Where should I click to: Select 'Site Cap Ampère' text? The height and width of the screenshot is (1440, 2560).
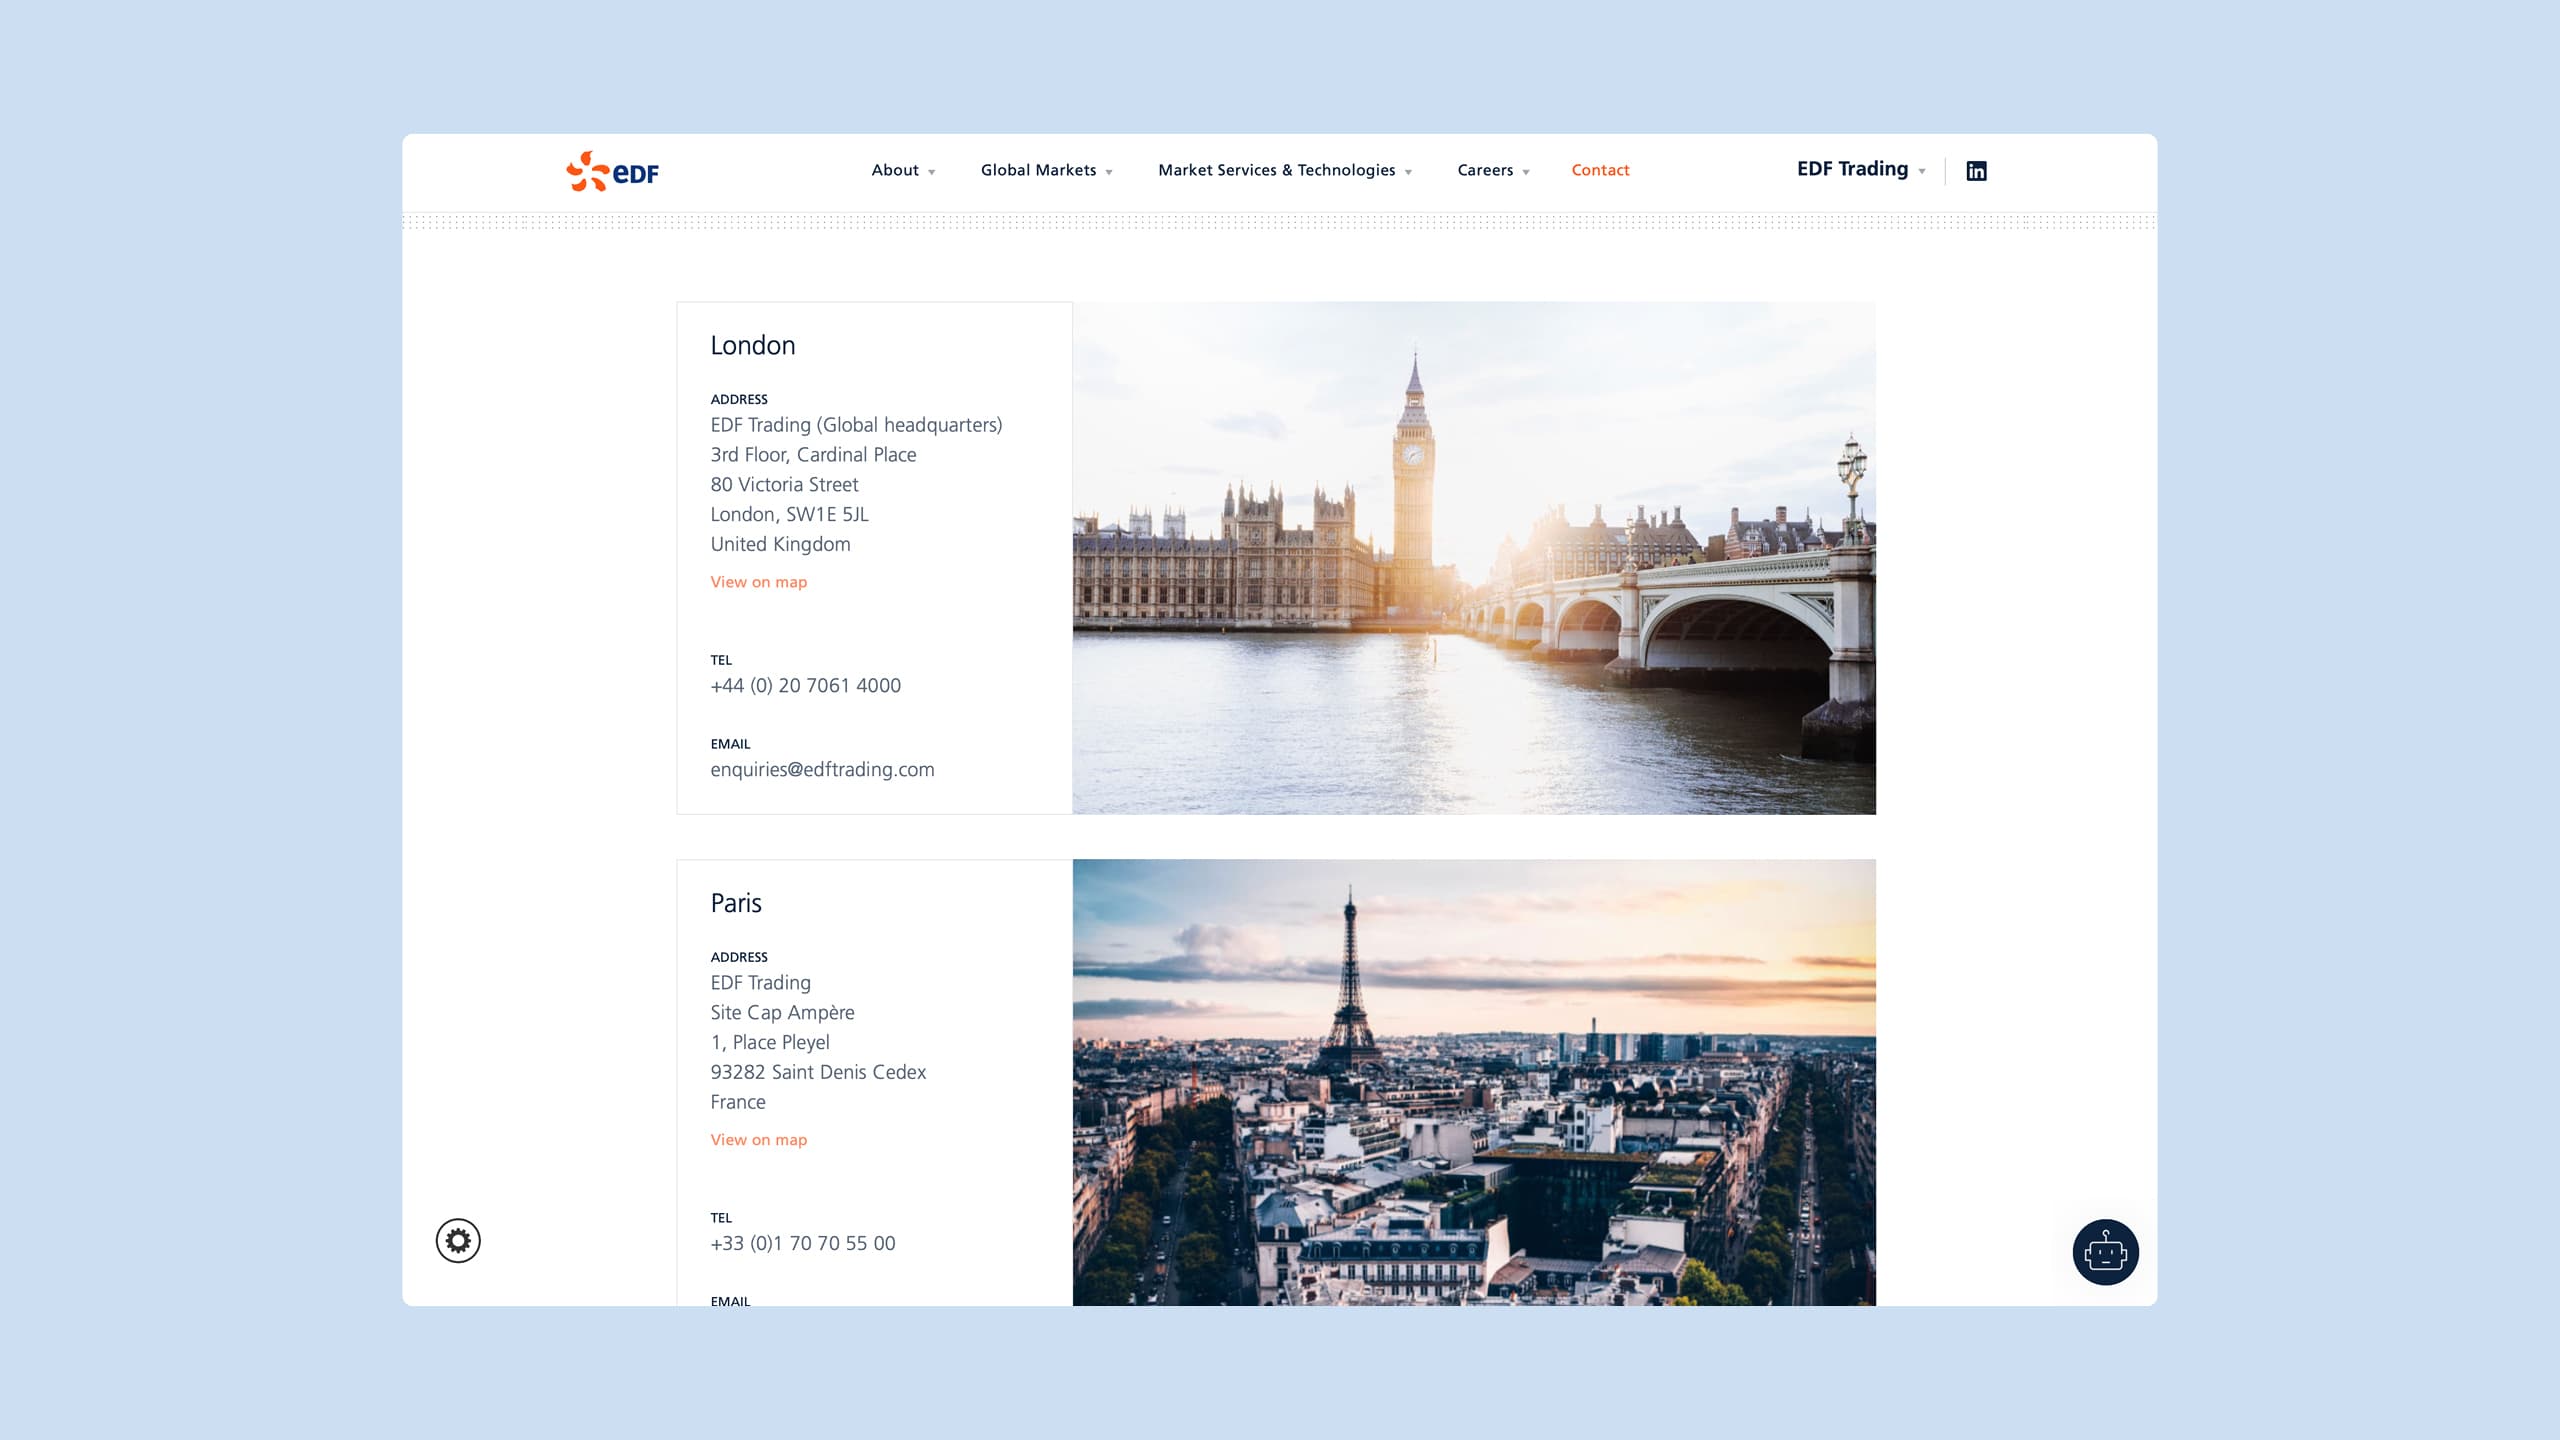[x=782, y=1012]
